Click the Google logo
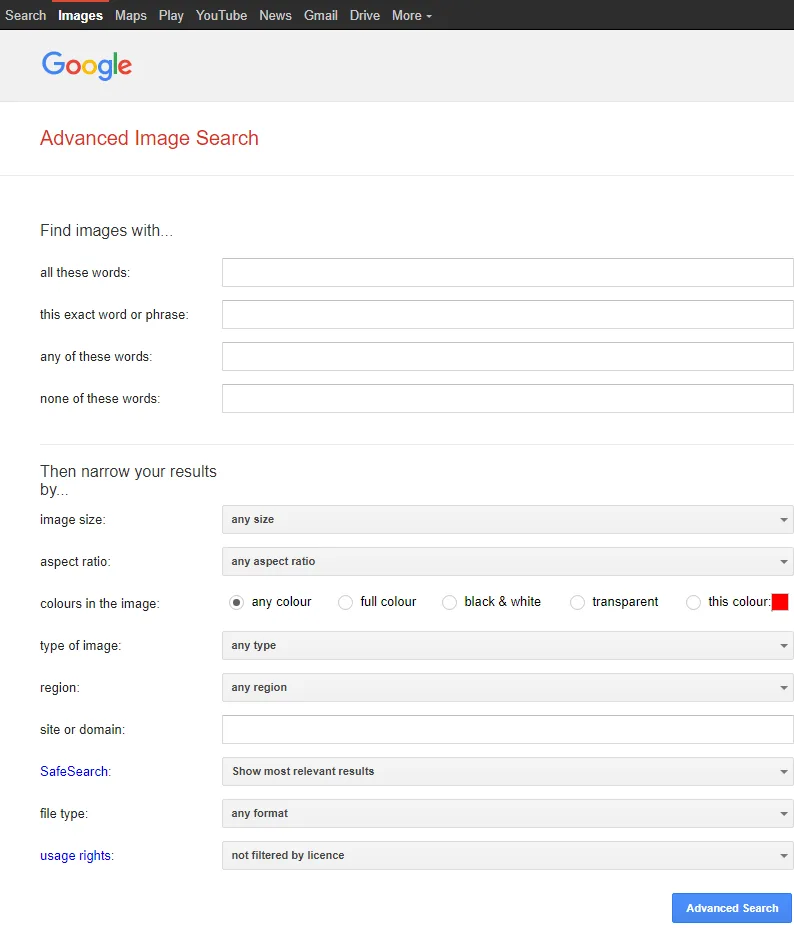Image resolution: width=794 pixels, height=945 pixels. (87, 66)
